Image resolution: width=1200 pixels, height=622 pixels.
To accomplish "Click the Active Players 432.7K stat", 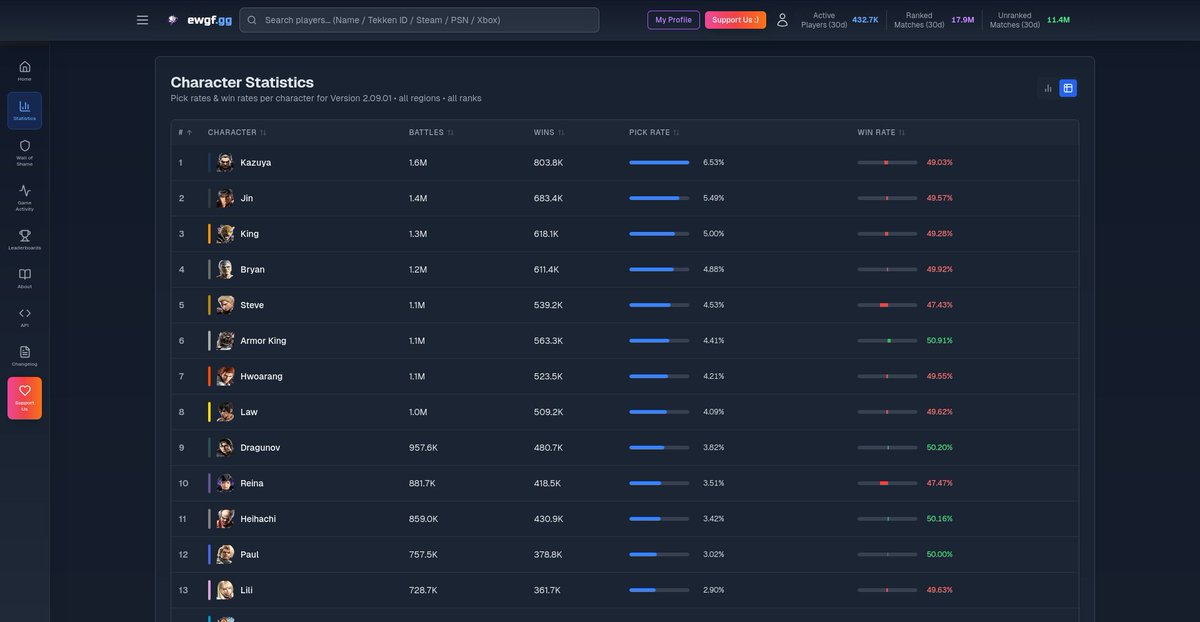I will 839,20.
